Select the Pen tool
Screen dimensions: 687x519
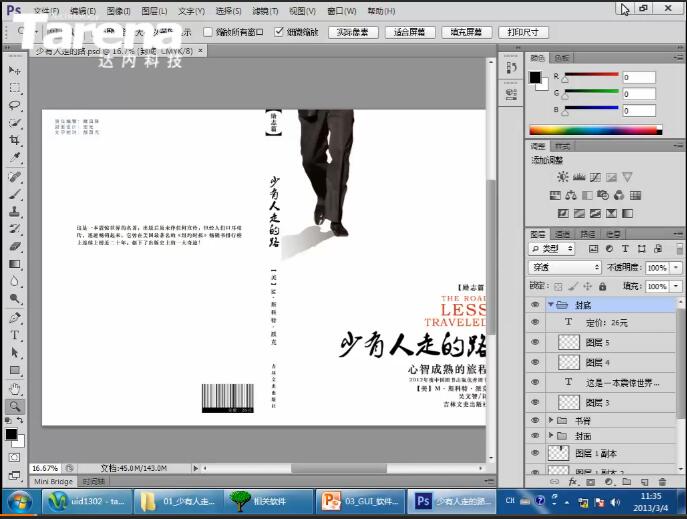pyautogui.click(x=14, y=318)
